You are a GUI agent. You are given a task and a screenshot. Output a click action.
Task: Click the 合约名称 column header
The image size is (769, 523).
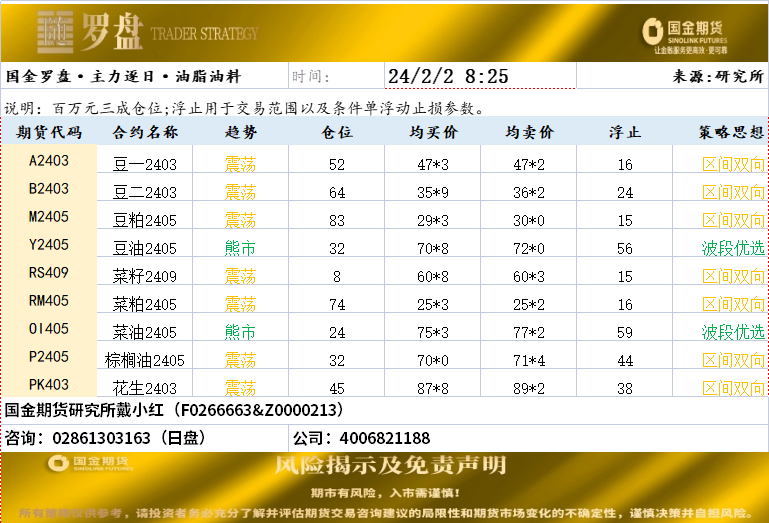(x=145, y=132)
